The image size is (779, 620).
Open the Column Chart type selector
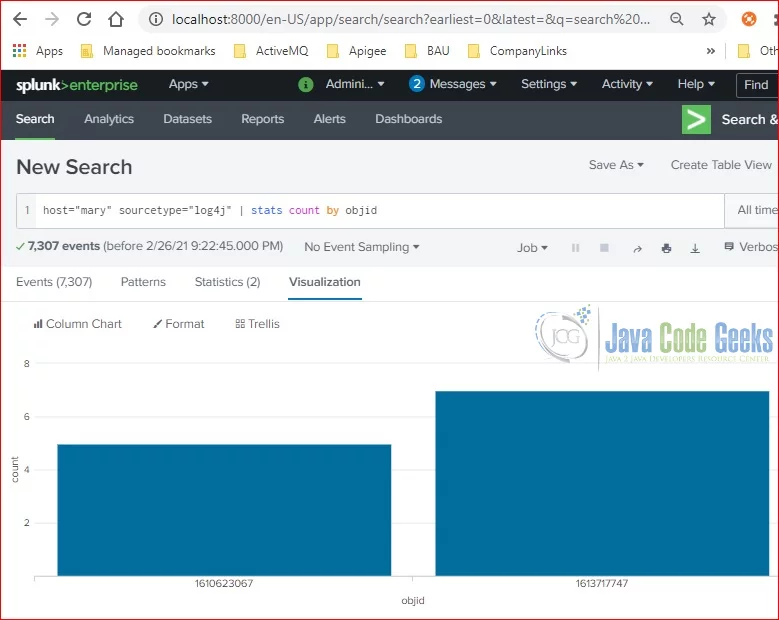point(78,324)
